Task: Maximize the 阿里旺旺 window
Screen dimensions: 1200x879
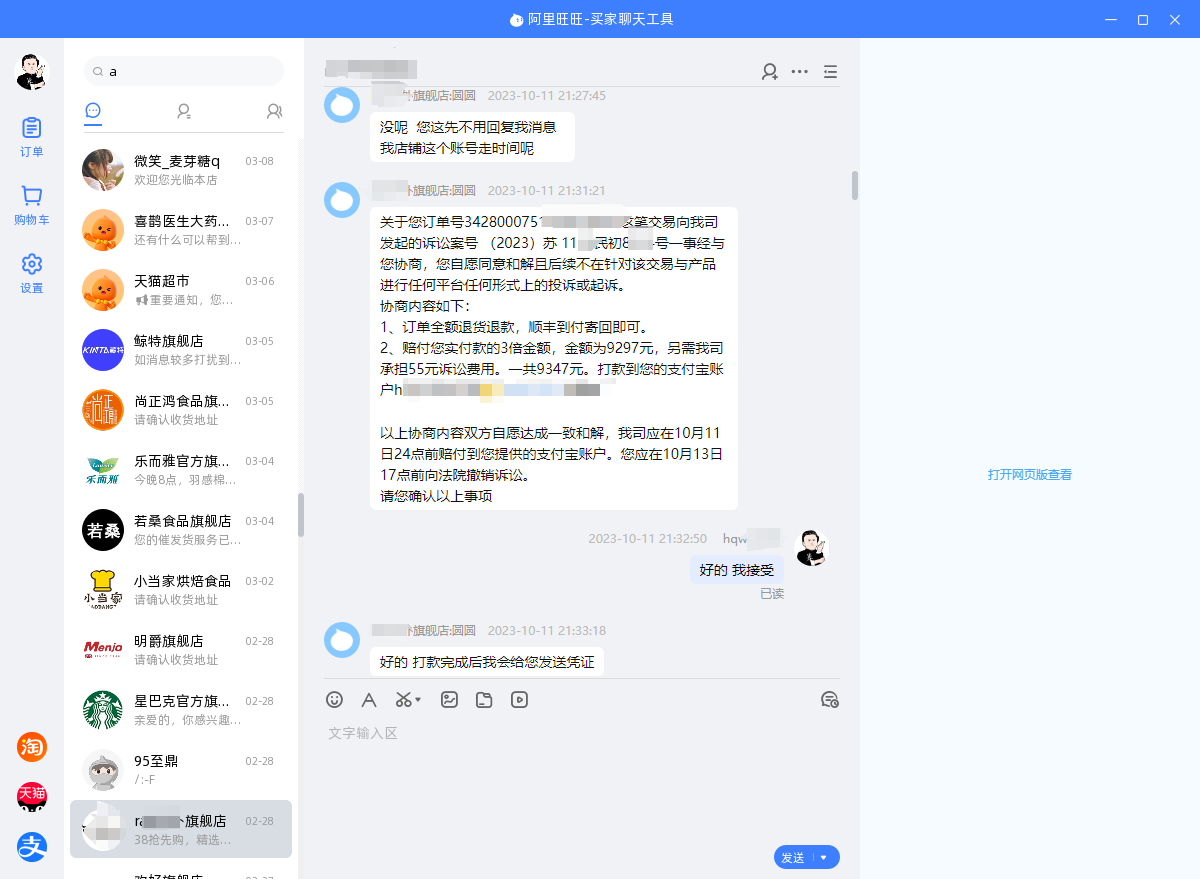Action: [x=1143, y=20]
